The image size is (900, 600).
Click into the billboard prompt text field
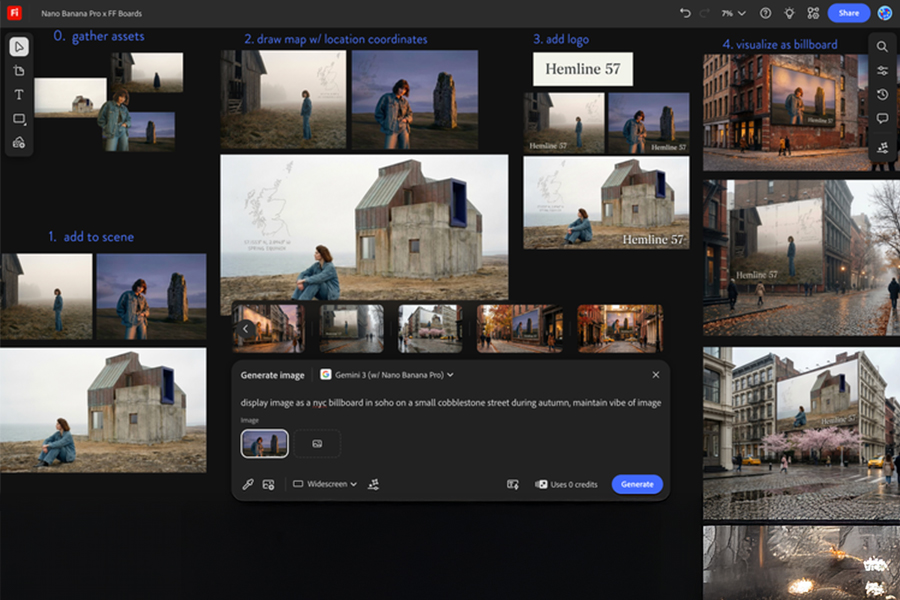click(451, 403)
